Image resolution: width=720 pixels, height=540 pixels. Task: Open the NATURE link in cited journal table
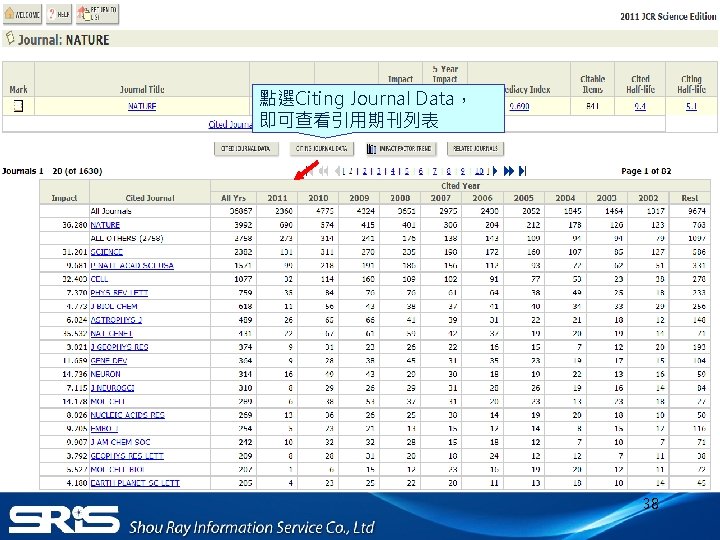tap(105, 225)
